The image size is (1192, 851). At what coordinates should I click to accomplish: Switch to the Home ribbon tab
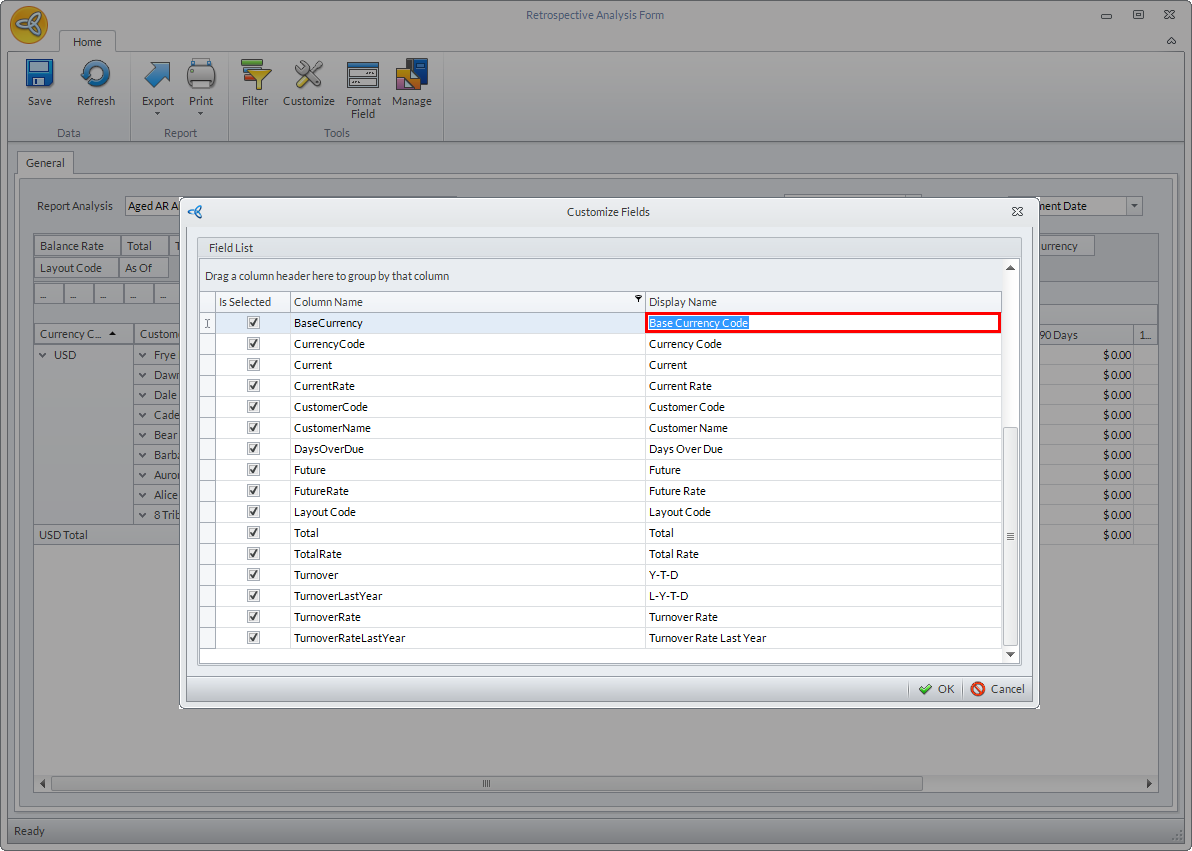[87, 42]
